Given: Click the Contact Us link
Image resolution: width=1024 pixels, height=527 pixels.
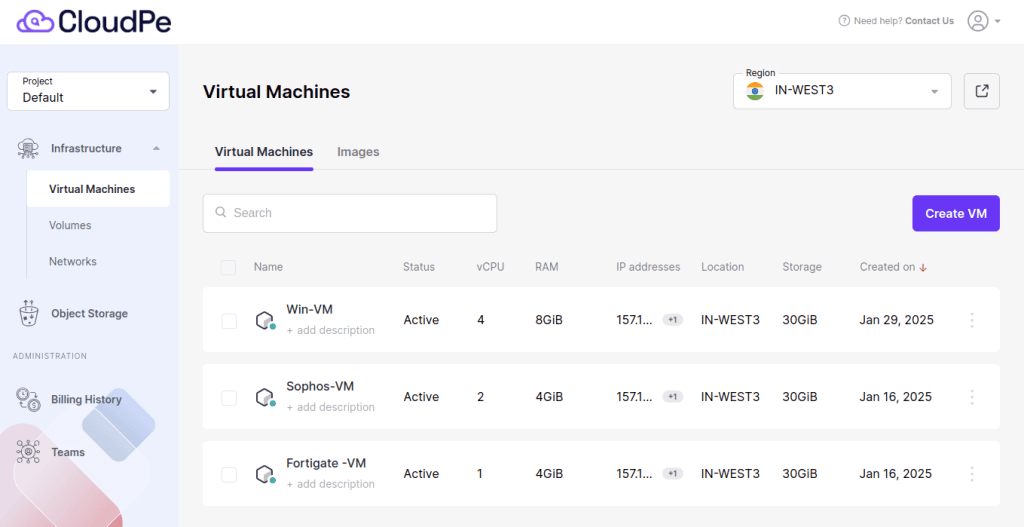Looking at the screenshot, I should pyautogui.click(x=929, y=21).
